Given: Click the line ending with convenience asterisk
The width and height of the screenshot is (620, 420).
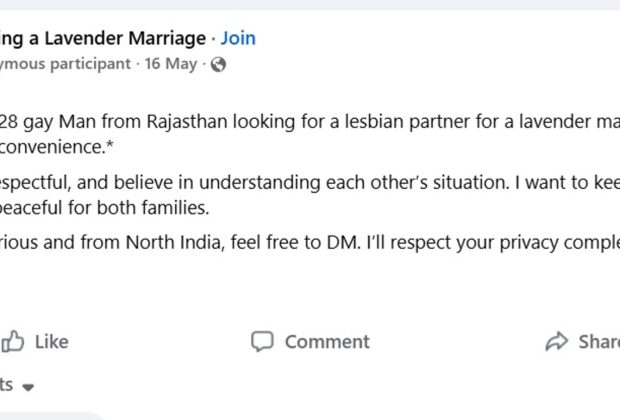Looking at the screenshot, I should click(57, 147).
